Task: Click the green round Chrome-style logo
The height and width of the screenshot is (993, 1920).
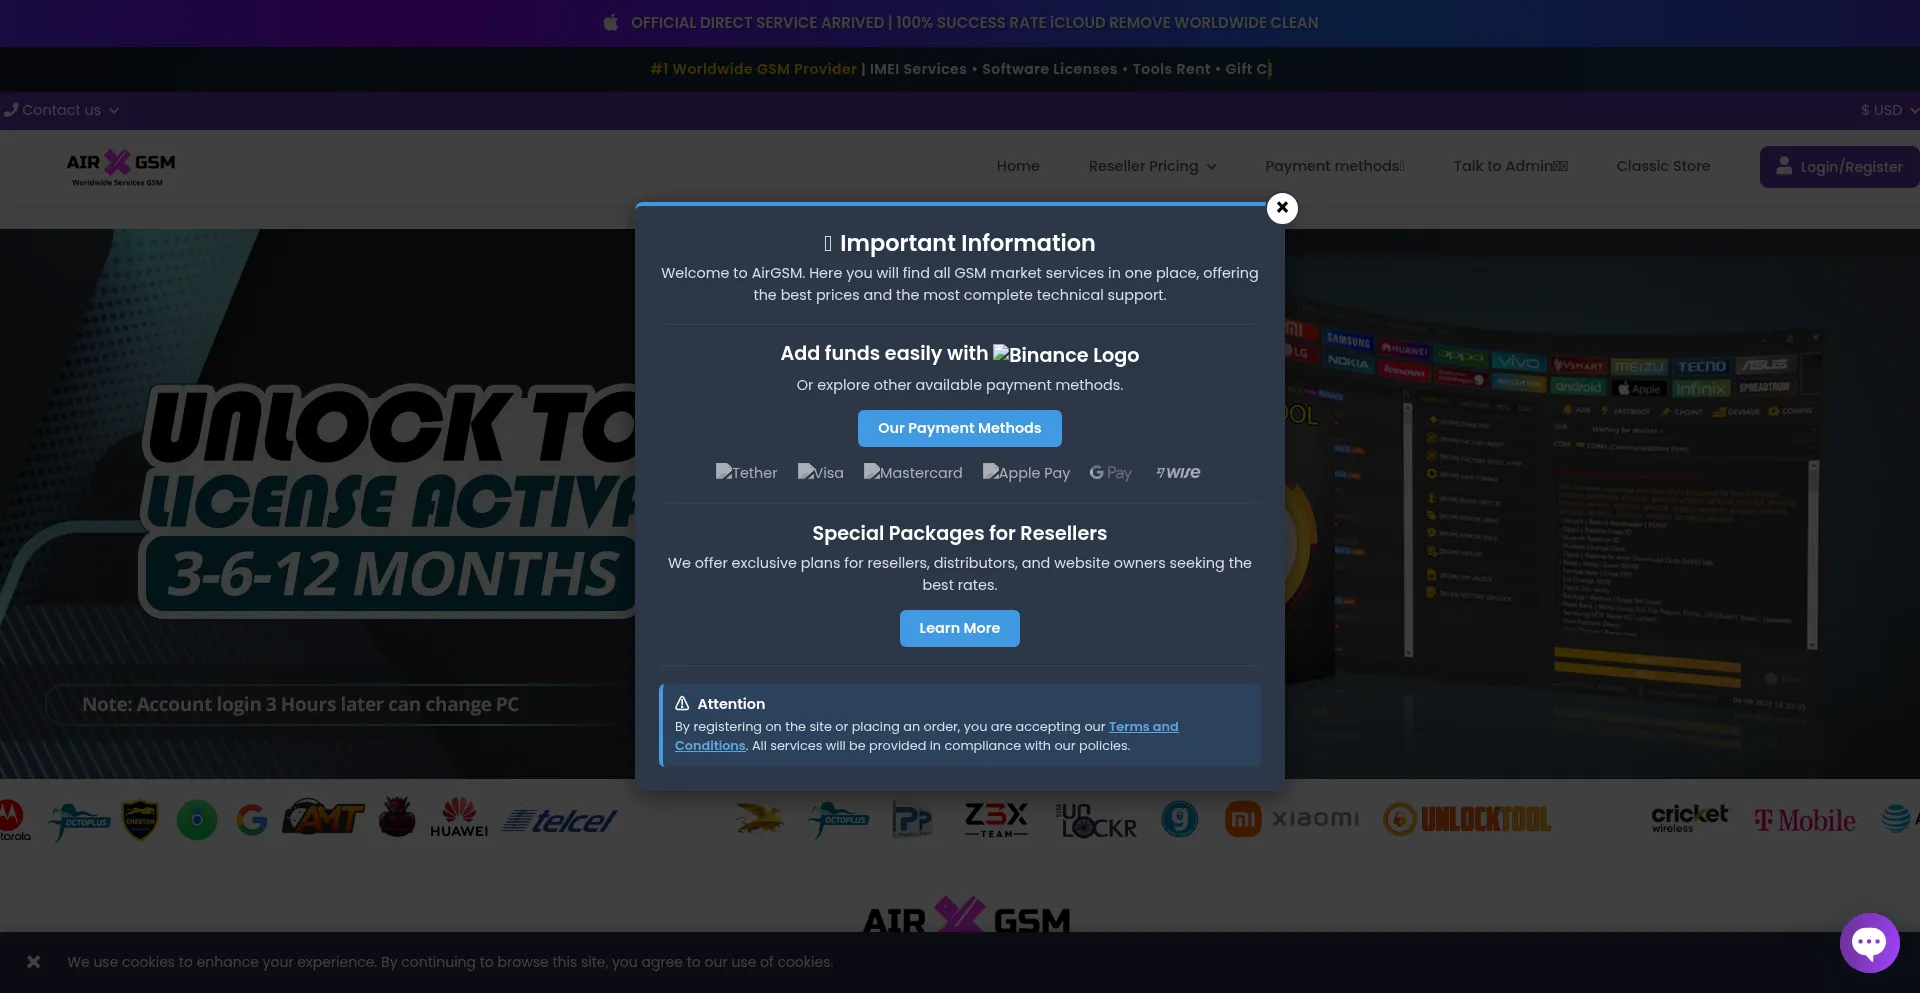Action: coord(197,820)
